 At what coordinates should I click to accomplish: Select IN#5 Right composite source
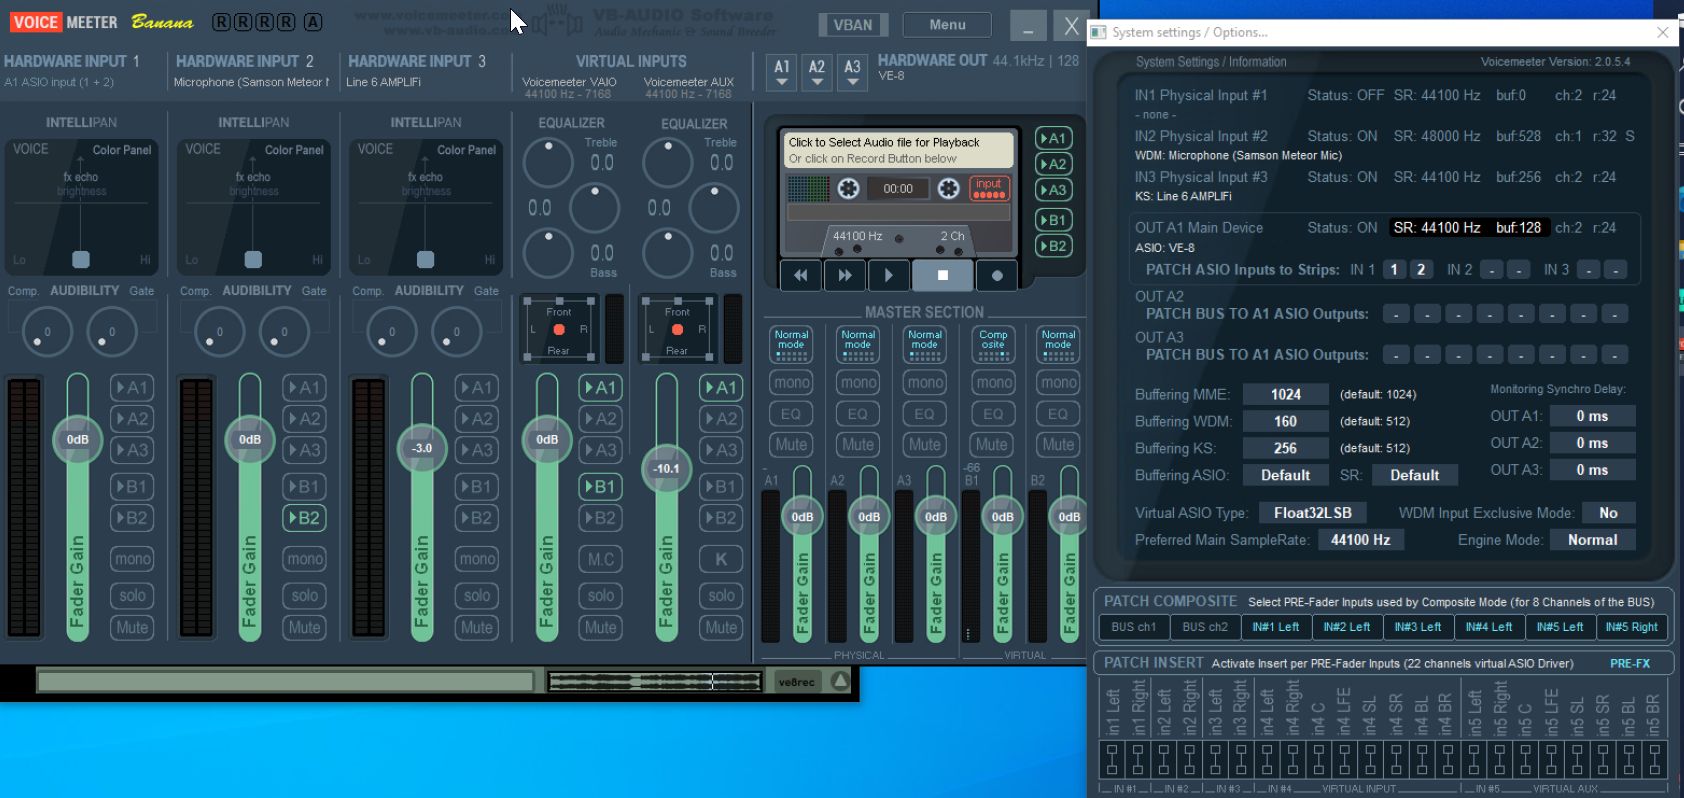click(1631, 627)
